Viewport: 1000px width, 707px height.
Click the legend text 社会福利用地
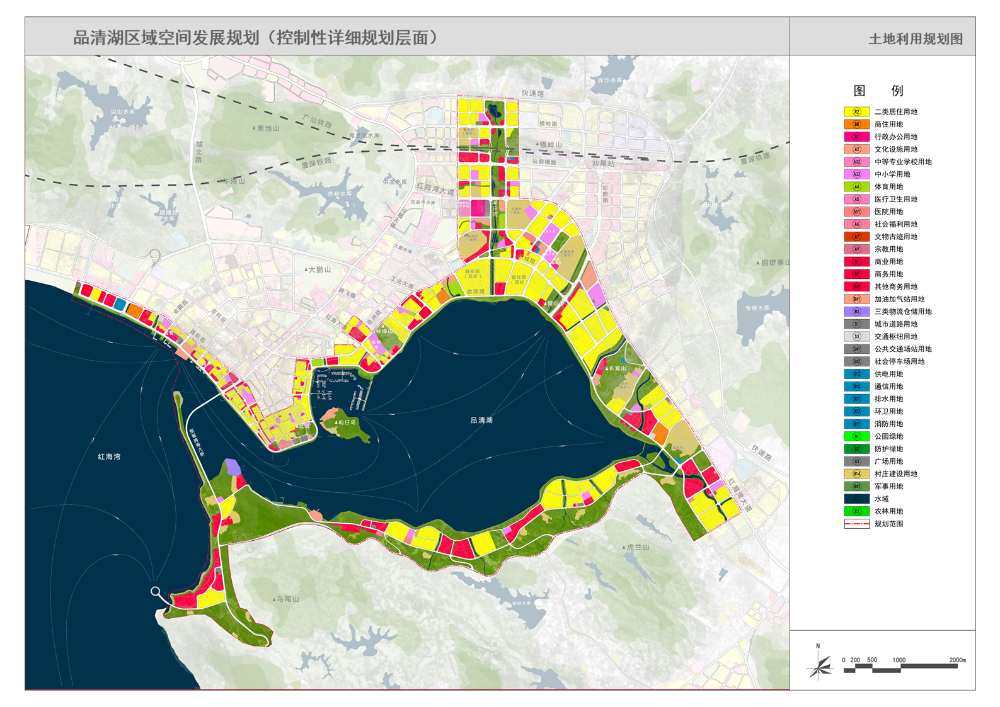(x=896, y=224)
